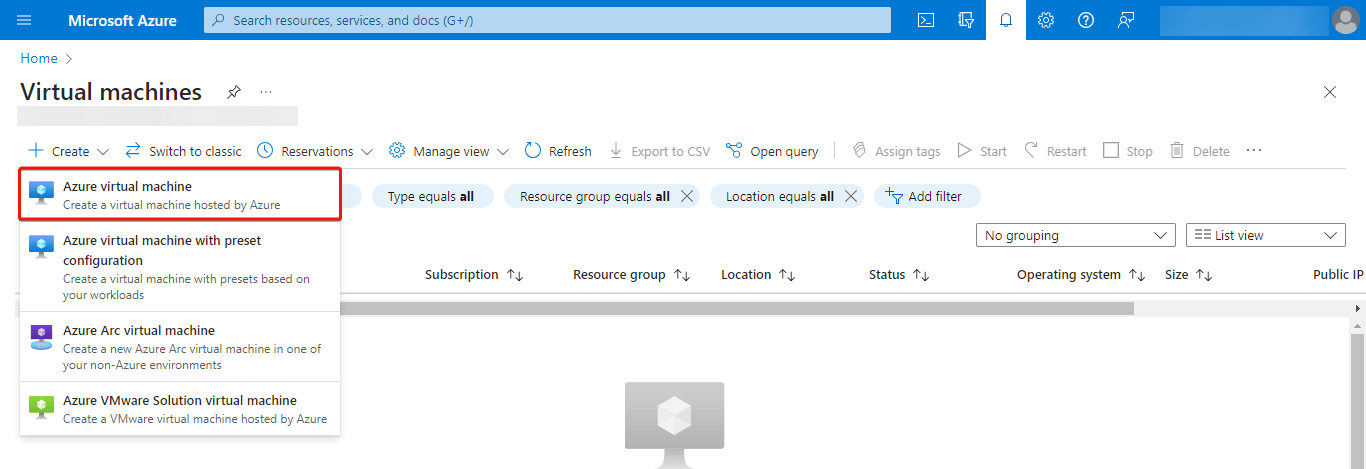Launch Cloud Shell from the top bar
Image resolution: width=1366 pixels, height=469 pixels.
(x=926, y=20)
